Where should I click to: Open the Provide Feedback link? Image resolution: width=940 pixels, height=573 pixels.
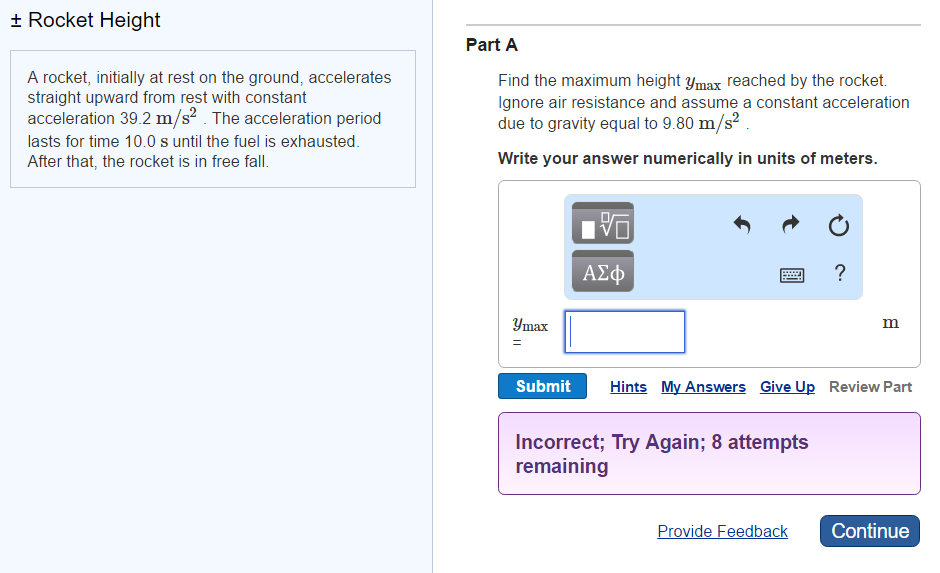(x=722, y=531)
